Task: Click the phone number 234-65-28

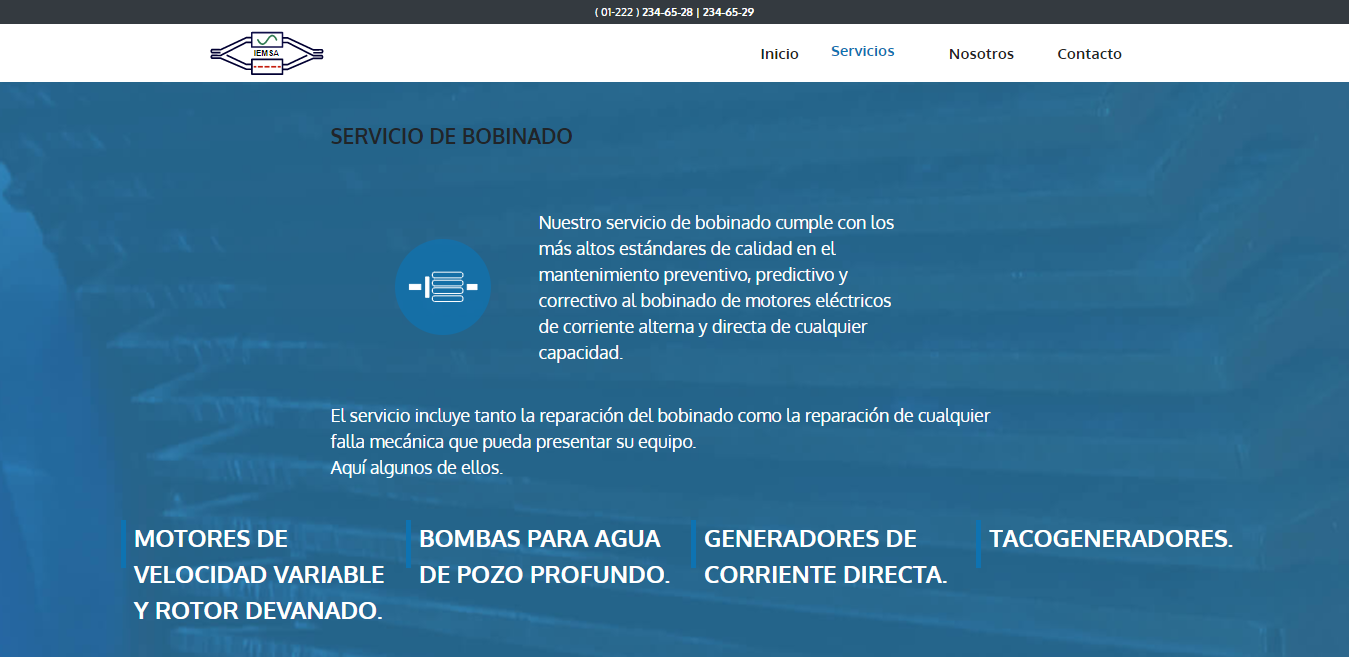Action: click(x=667, y=12)
